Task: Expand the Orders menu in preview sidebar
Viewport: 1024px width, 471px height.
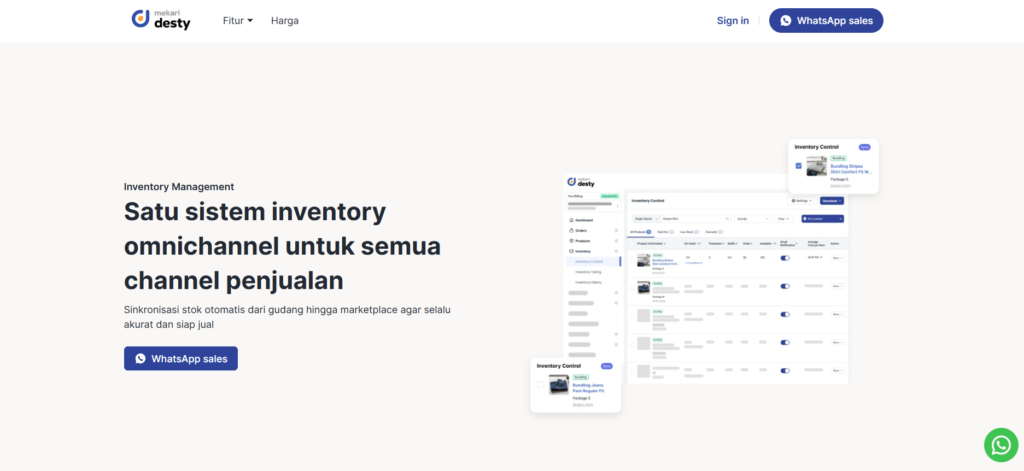Action: tap(616, 231)
